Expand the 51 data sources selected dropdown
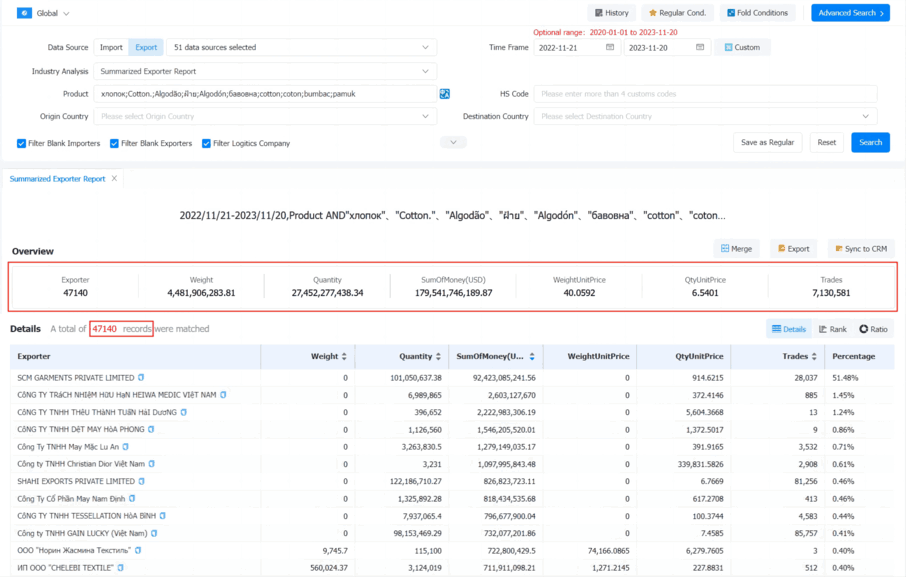Viewport: 906px width, 577px height. (302, 47)
